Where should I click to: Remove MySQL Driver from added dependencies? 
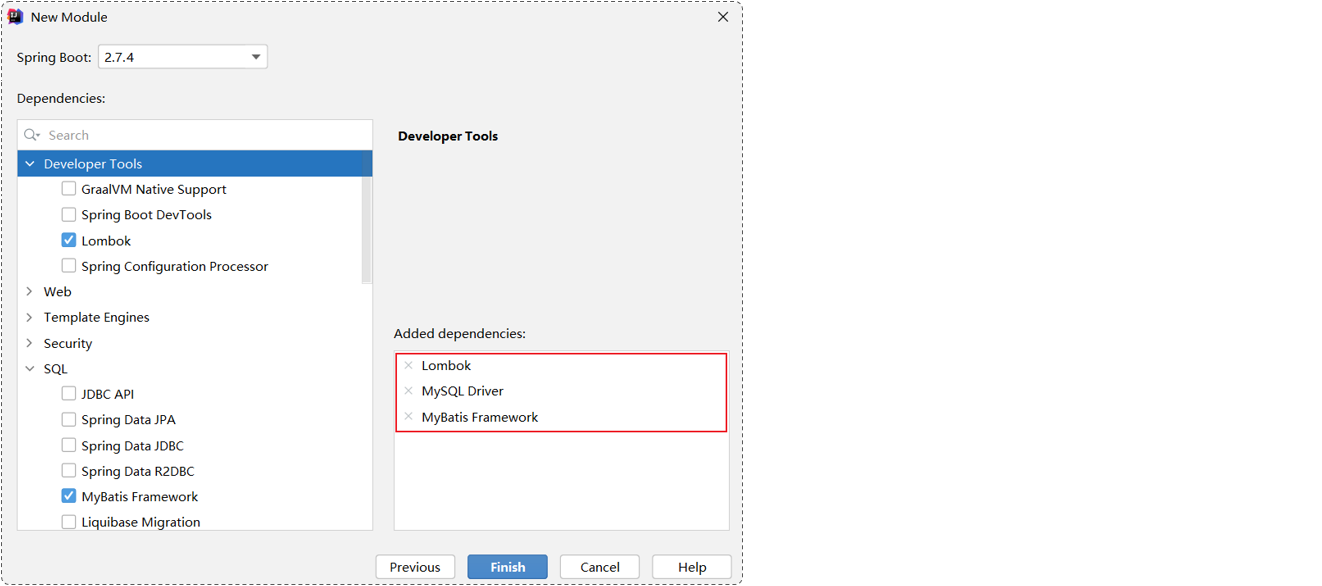coord(408,391)
